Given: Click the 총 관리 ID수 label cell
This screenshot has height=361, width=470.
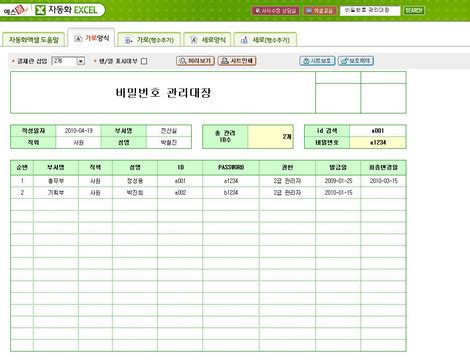Looking at the screenshot, I should pyautogui.click(x=225, y=136).
